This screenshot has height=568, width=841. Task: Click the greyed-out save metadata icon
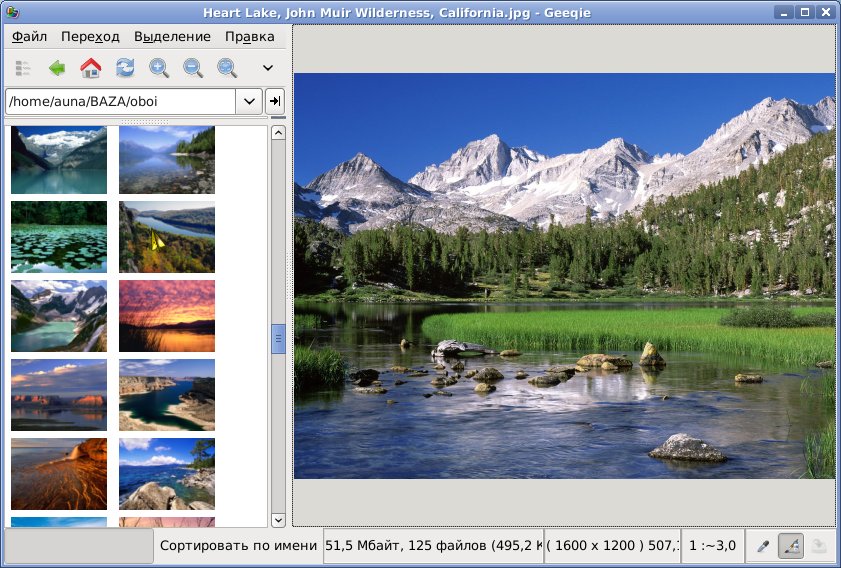pyautogui.click(x=818, y=546)
